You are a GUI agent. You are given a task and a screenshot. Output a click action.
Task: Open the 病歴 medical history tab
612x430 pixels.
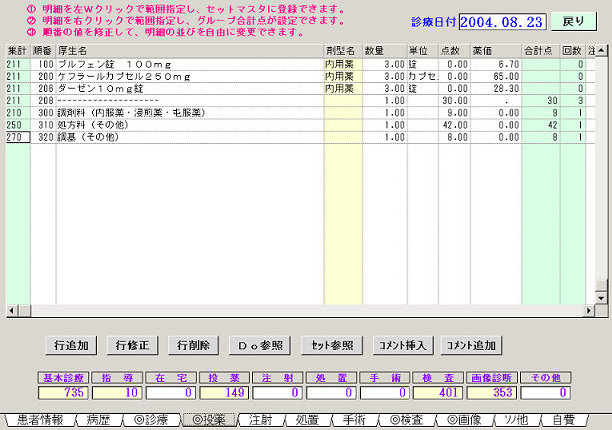(104, 421)
